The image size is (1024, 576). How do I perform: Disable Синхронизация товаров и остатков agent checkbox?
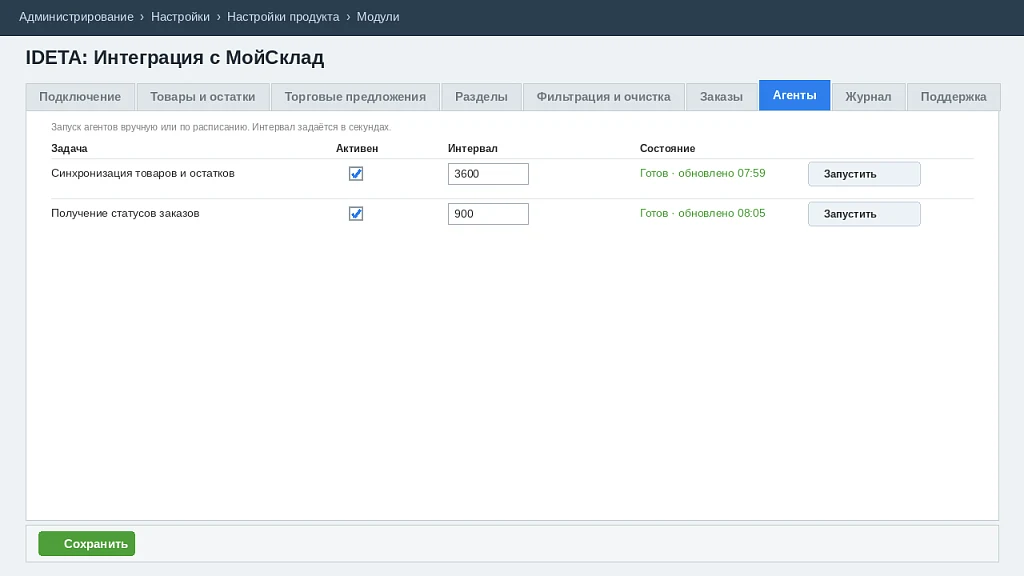[356, 174]
